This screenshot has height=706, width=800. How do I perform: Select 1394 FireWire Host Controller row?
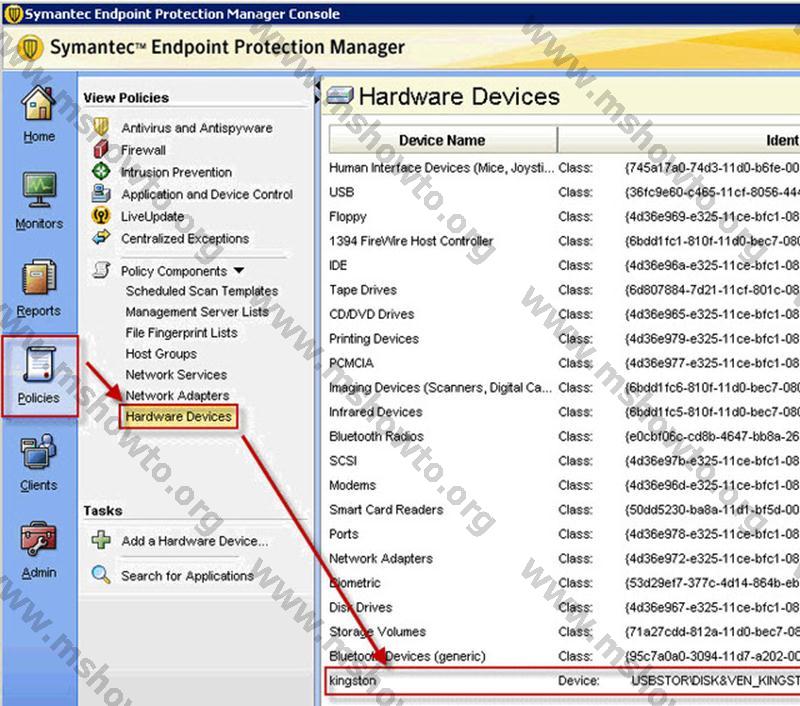[x=563, y=241]
